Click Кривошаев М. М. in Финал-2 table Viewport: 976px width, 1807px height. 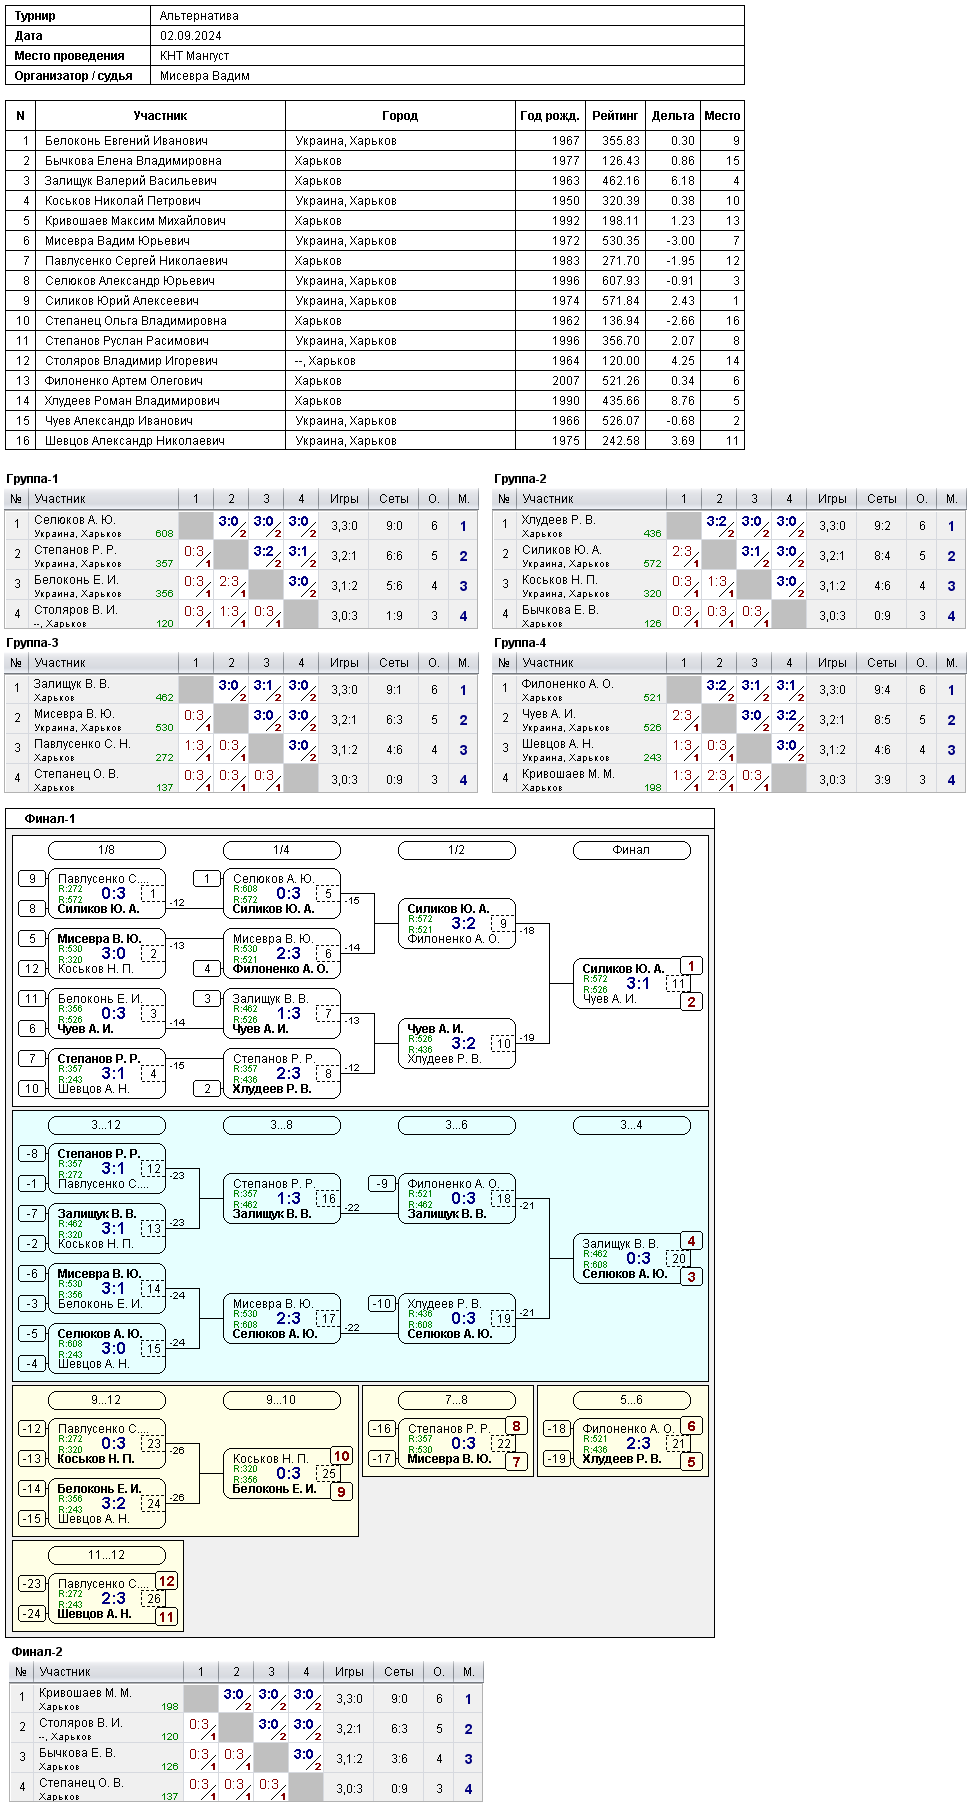click(85, 1693)
